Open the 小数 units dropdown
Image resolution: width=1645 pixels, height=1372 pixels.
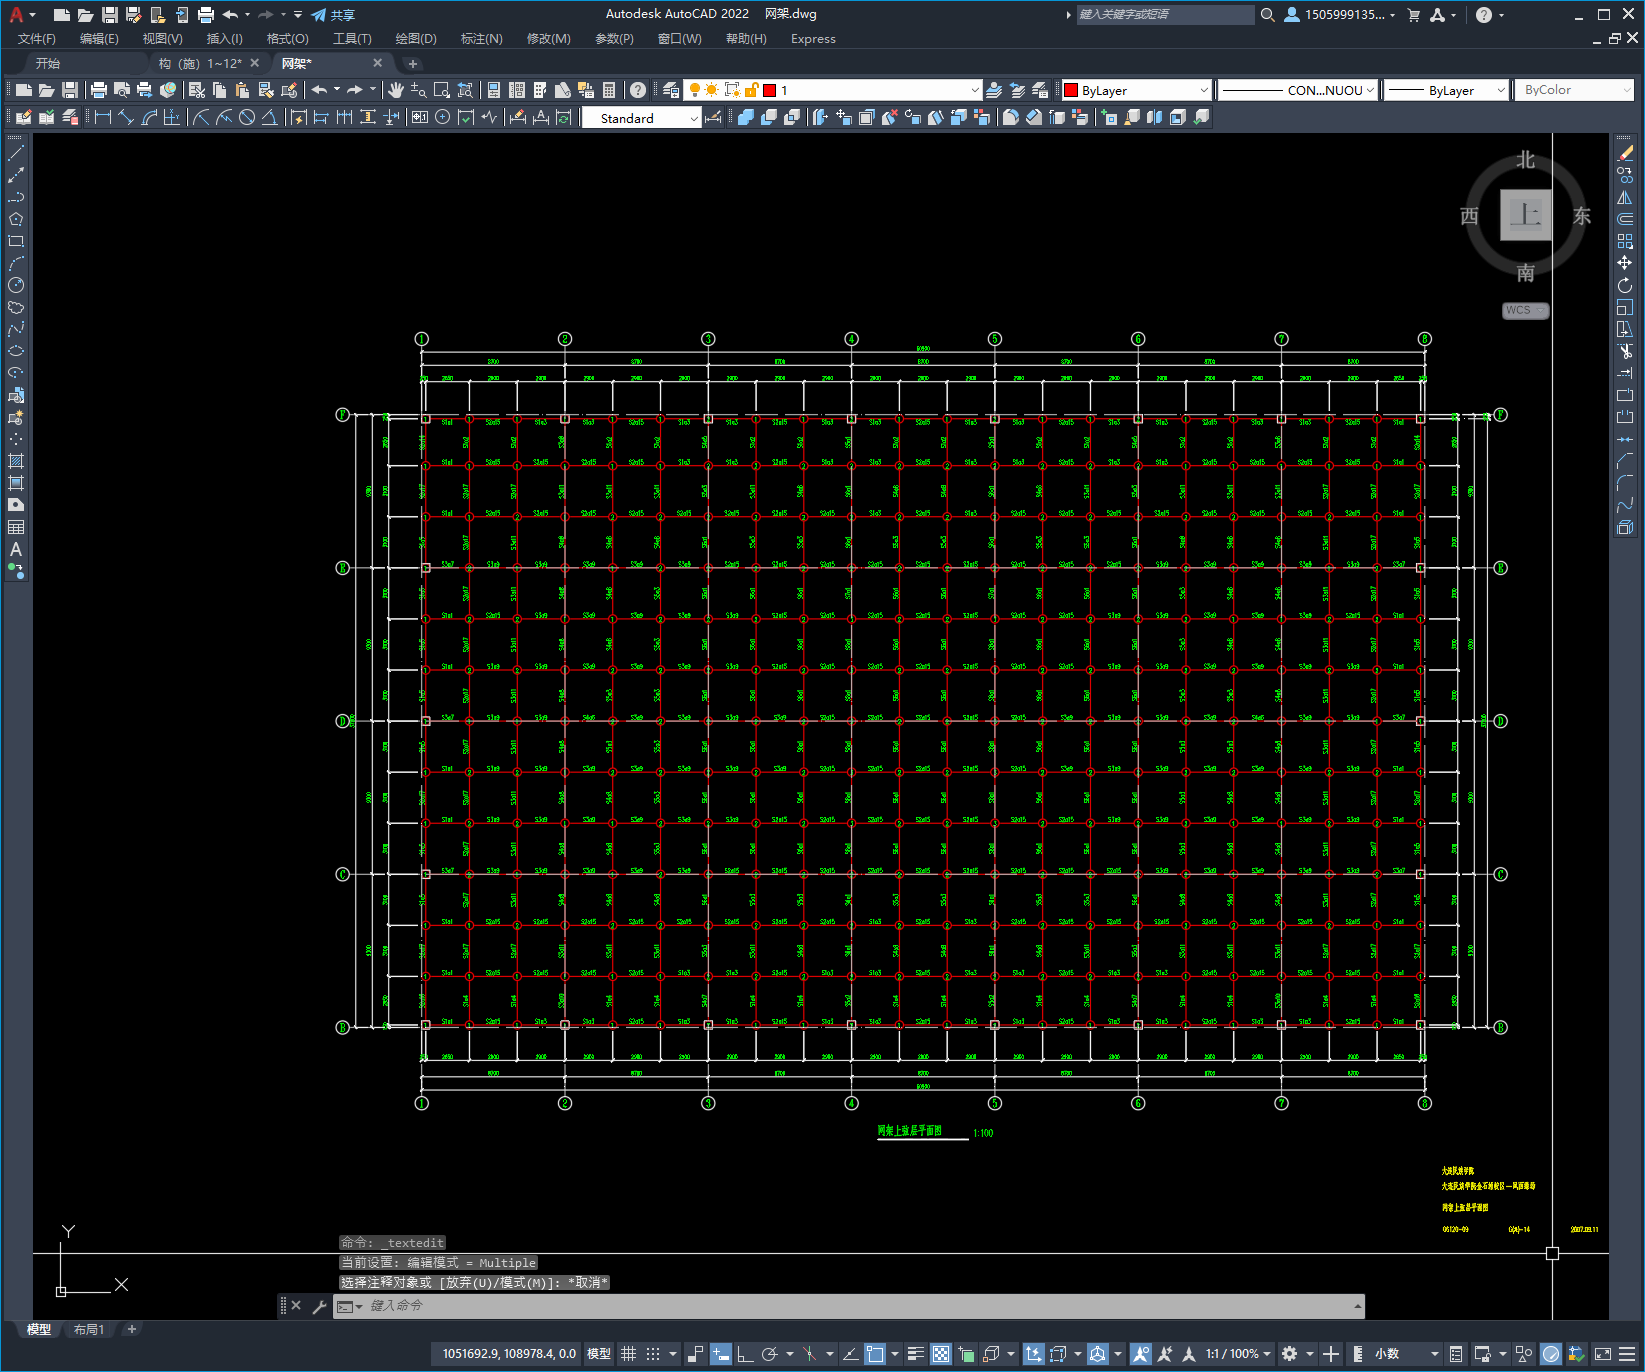(1406, 1354)
